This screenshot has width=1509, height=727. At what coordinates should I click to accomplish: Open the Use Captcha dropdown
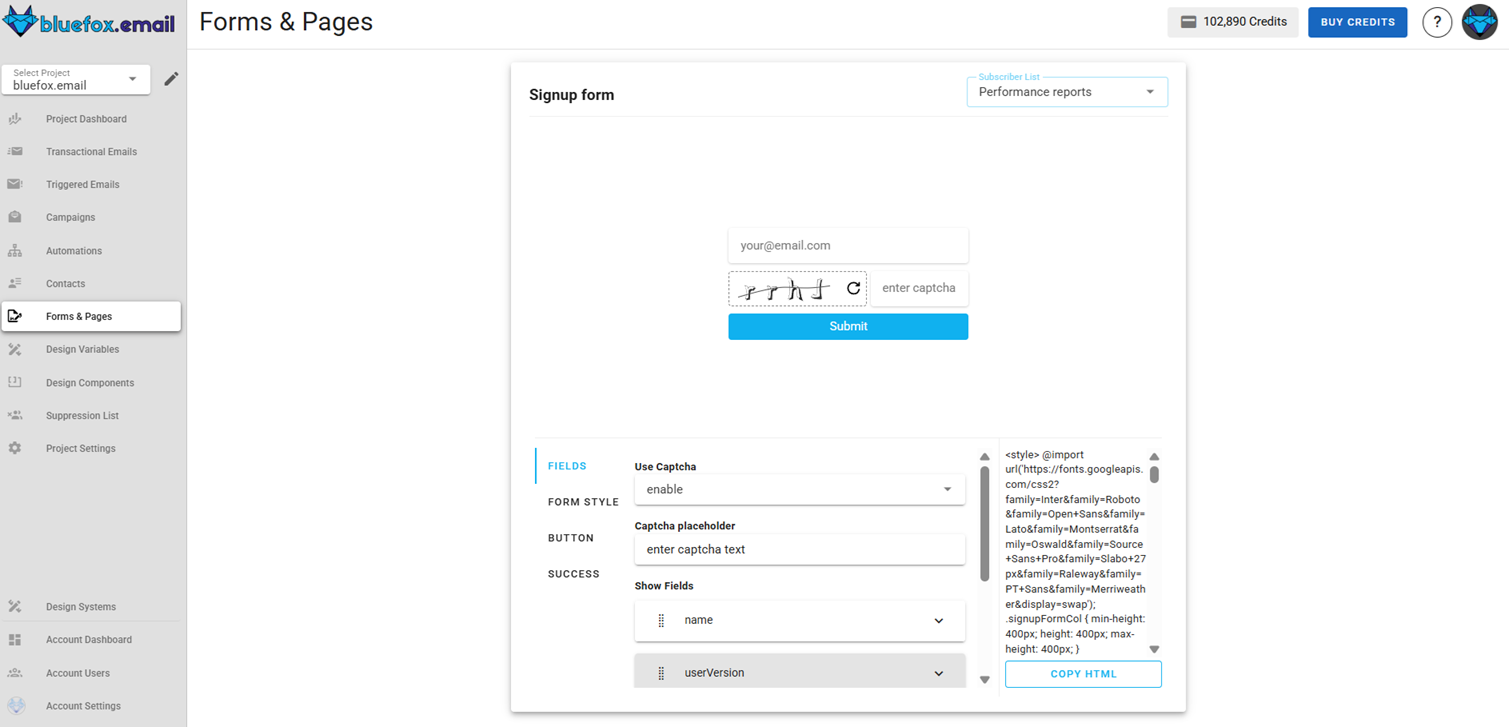coord(799,489)
